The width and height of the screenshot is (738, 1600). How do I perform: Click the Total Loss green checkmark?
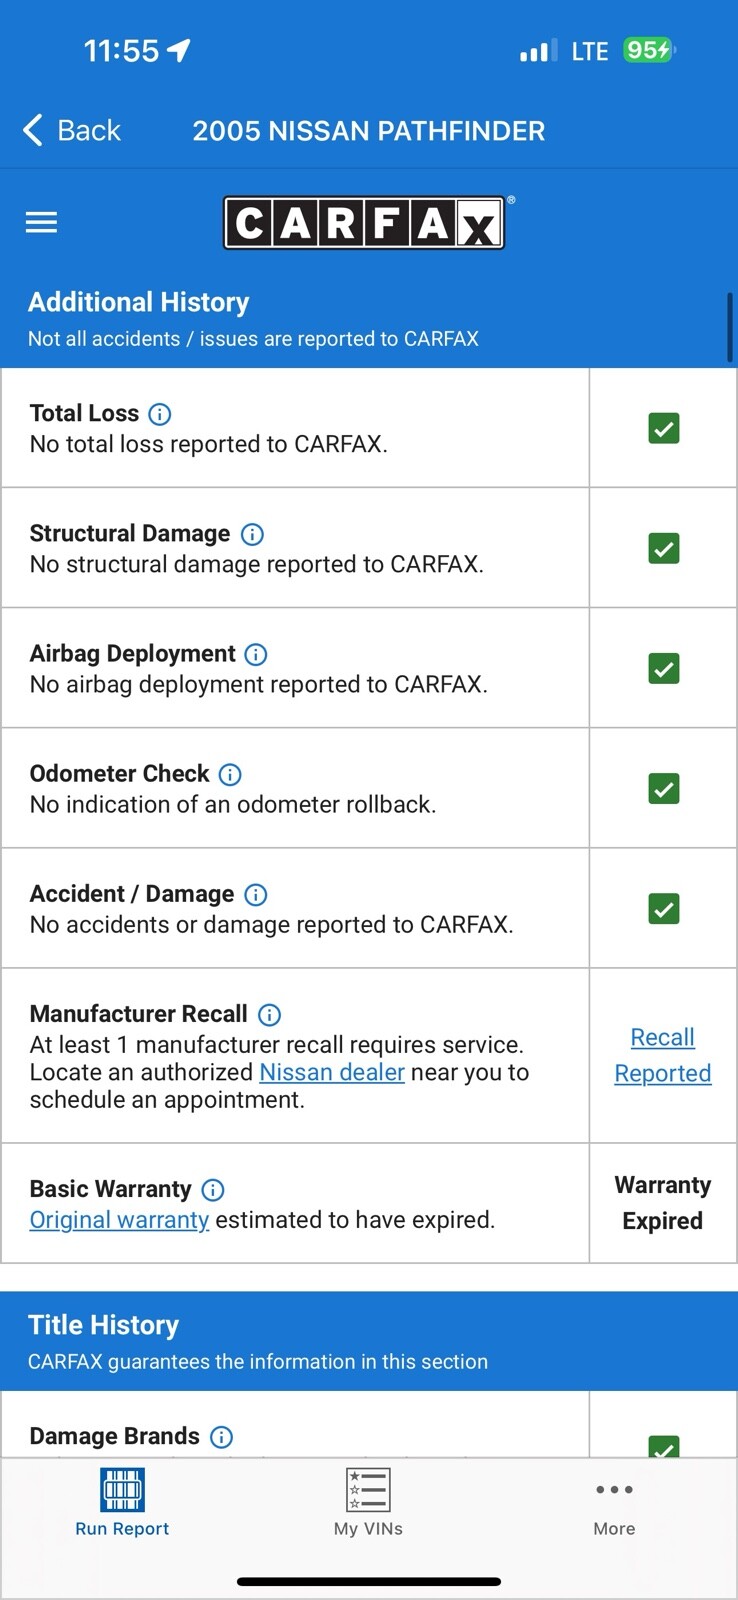point(664,428)
